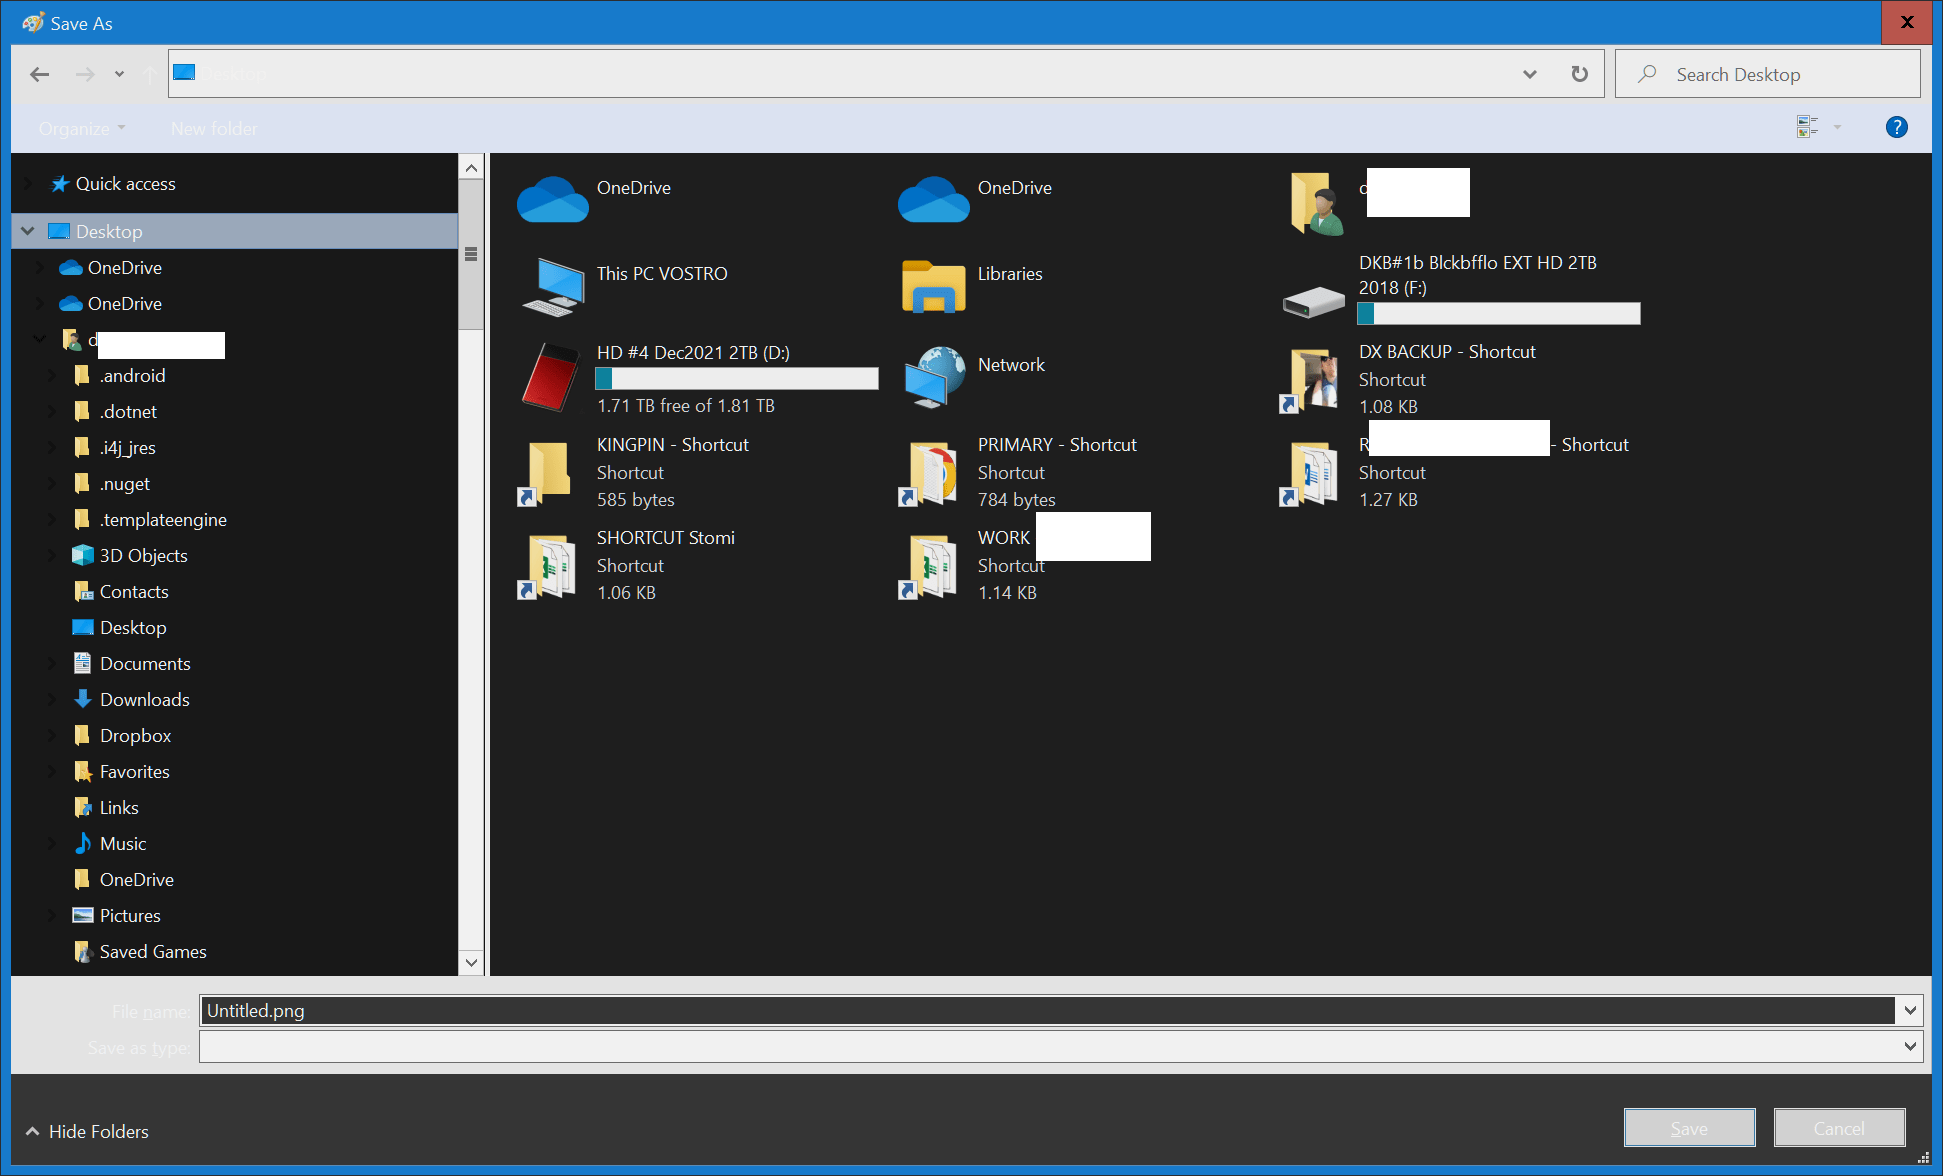Click the back navigation arrow
Screen dimensions: 1943x1176
click(x=39, y=73)
